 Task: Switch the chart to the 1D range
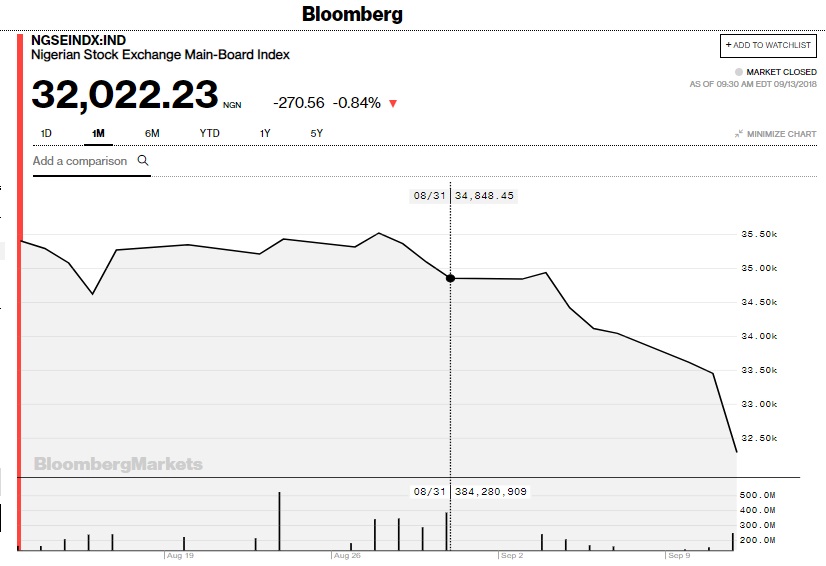click(x=46, y=133)
